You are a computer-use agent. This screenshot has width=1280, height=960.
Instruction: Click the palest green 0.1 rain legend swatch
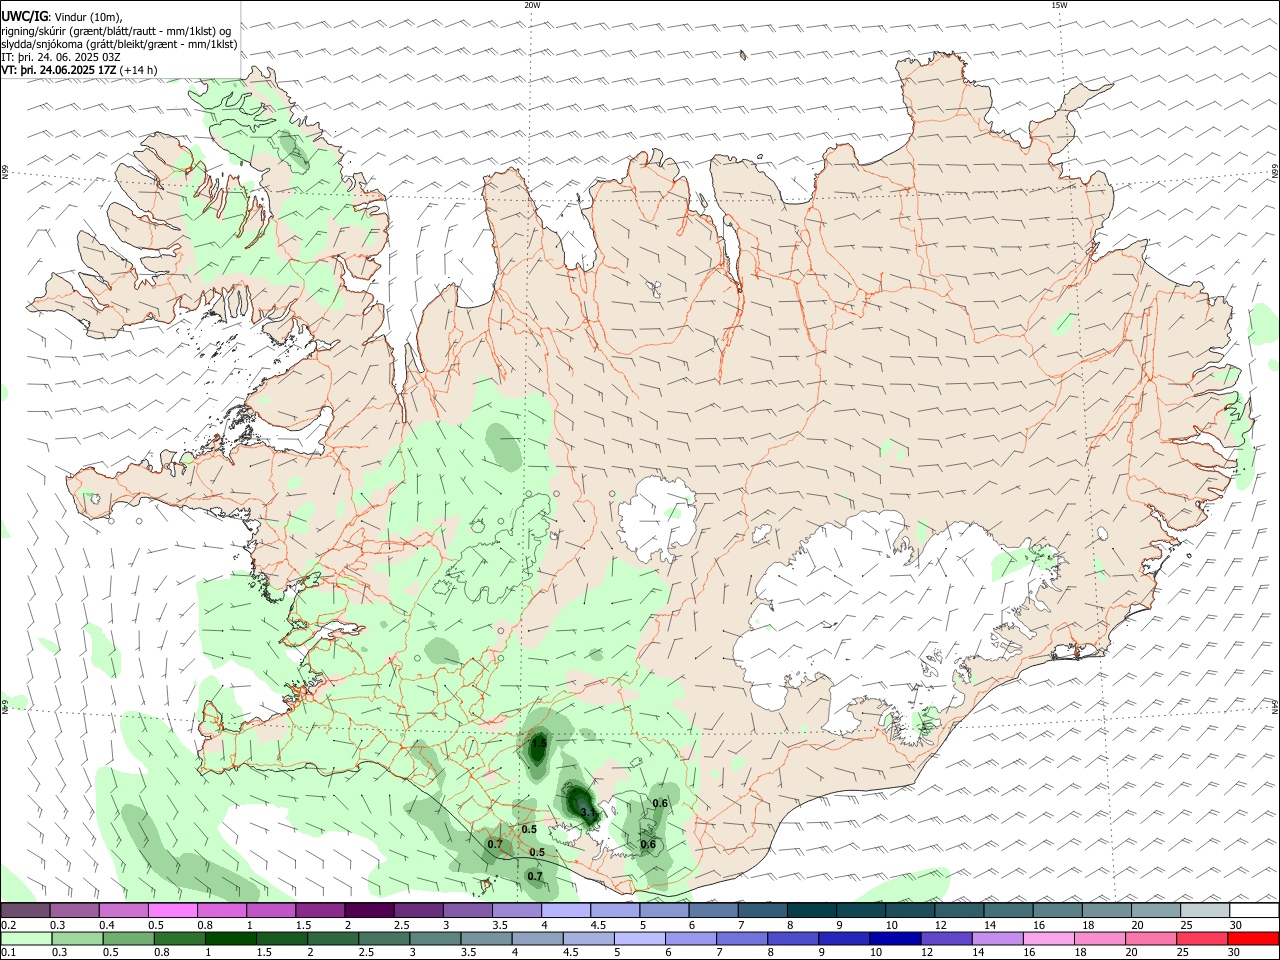[27, 939]
